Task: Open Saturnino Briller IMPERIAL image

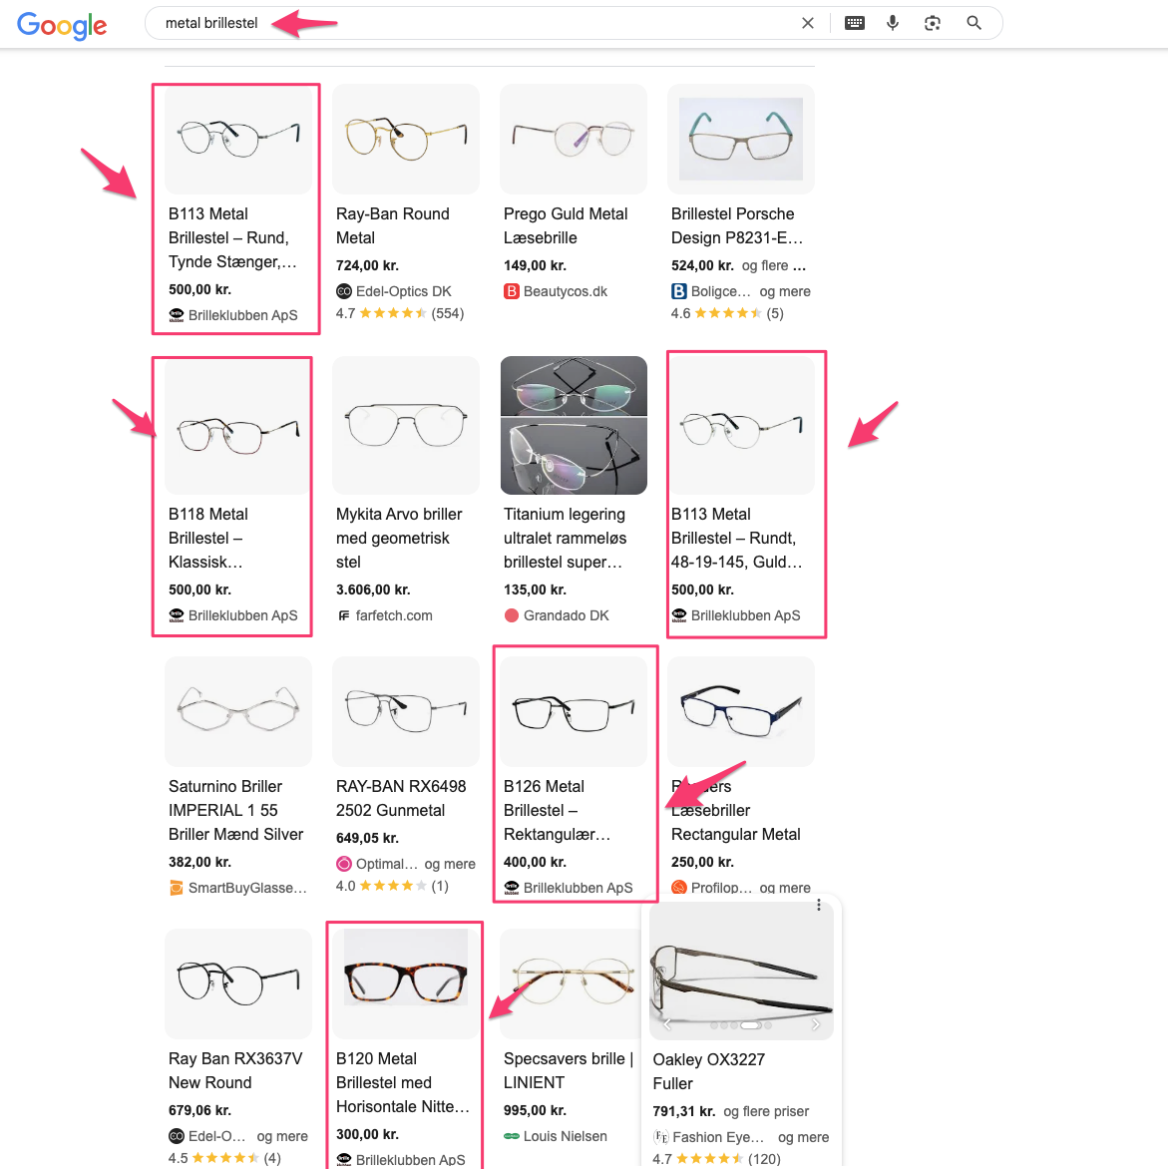Action: [238, 711]
